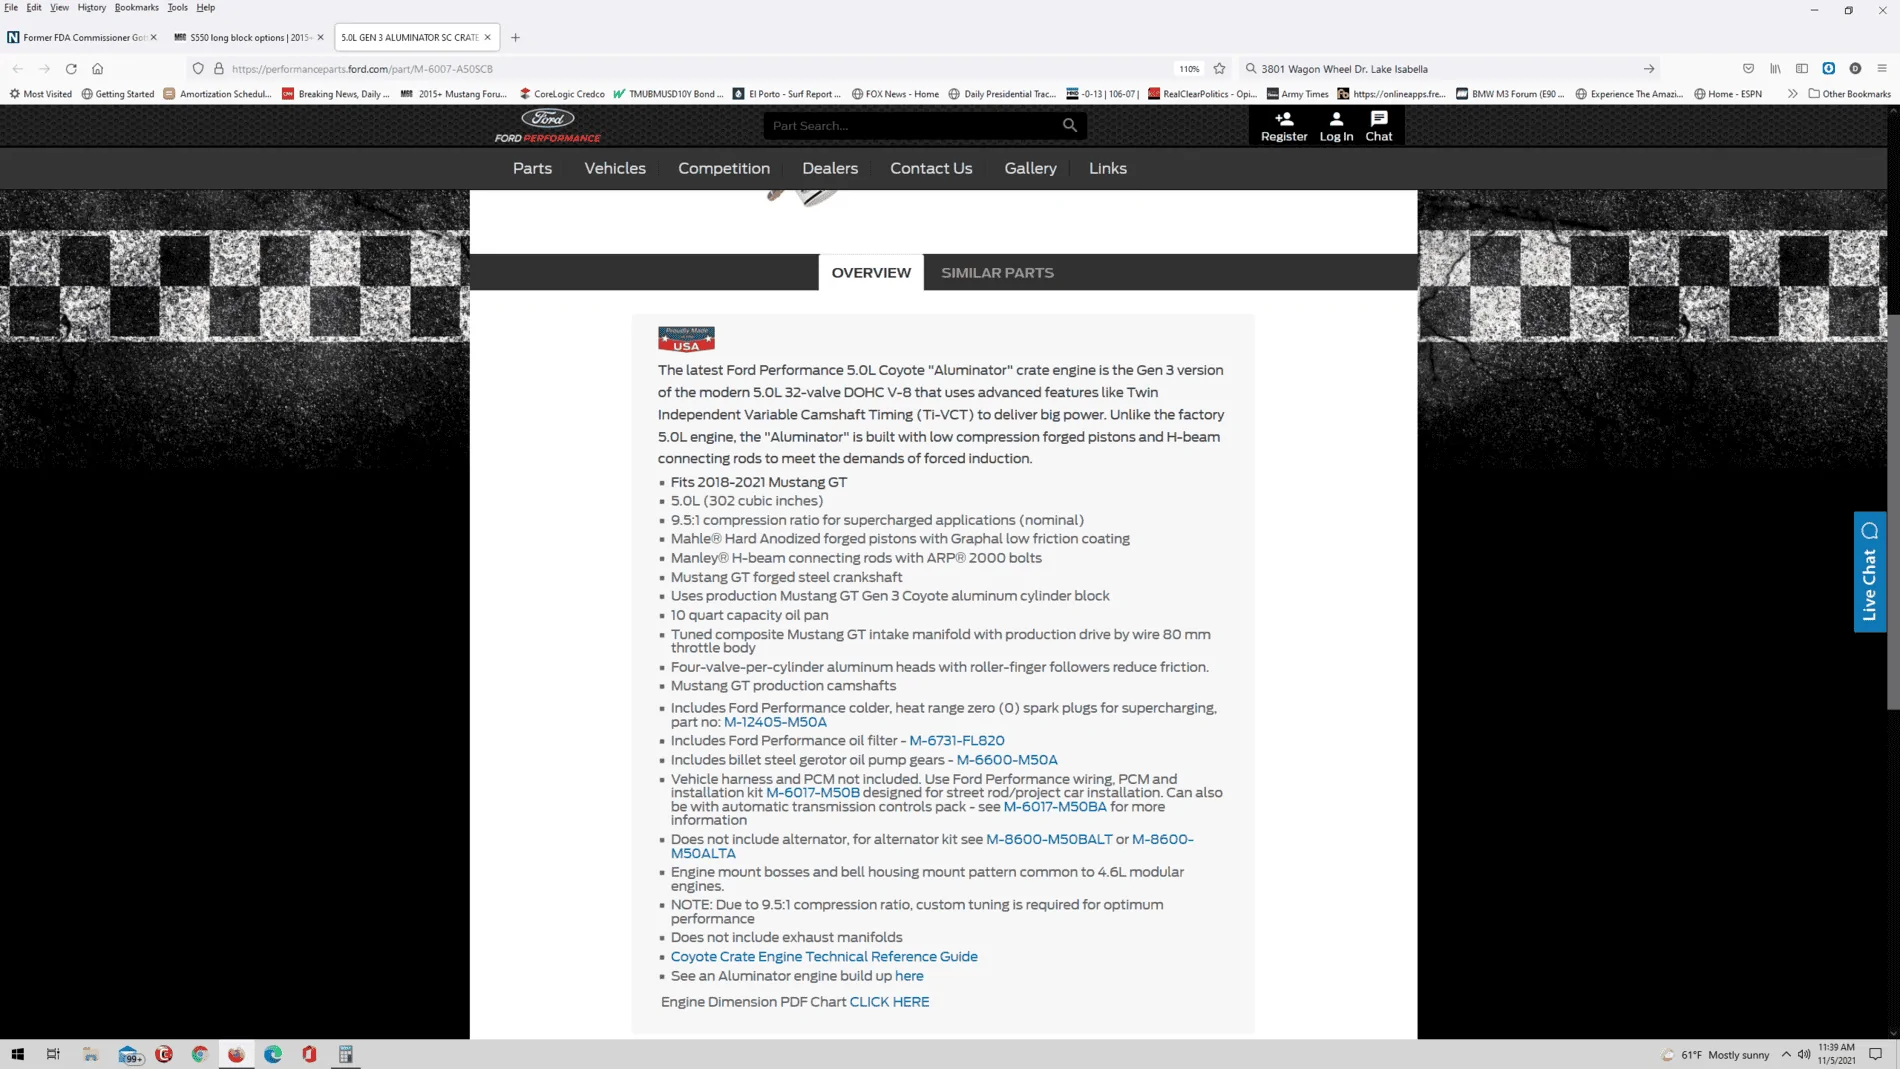Open the notification center icon
The image size is (1900, 1069).
pyautogui.click(x=1876, y=1054)
